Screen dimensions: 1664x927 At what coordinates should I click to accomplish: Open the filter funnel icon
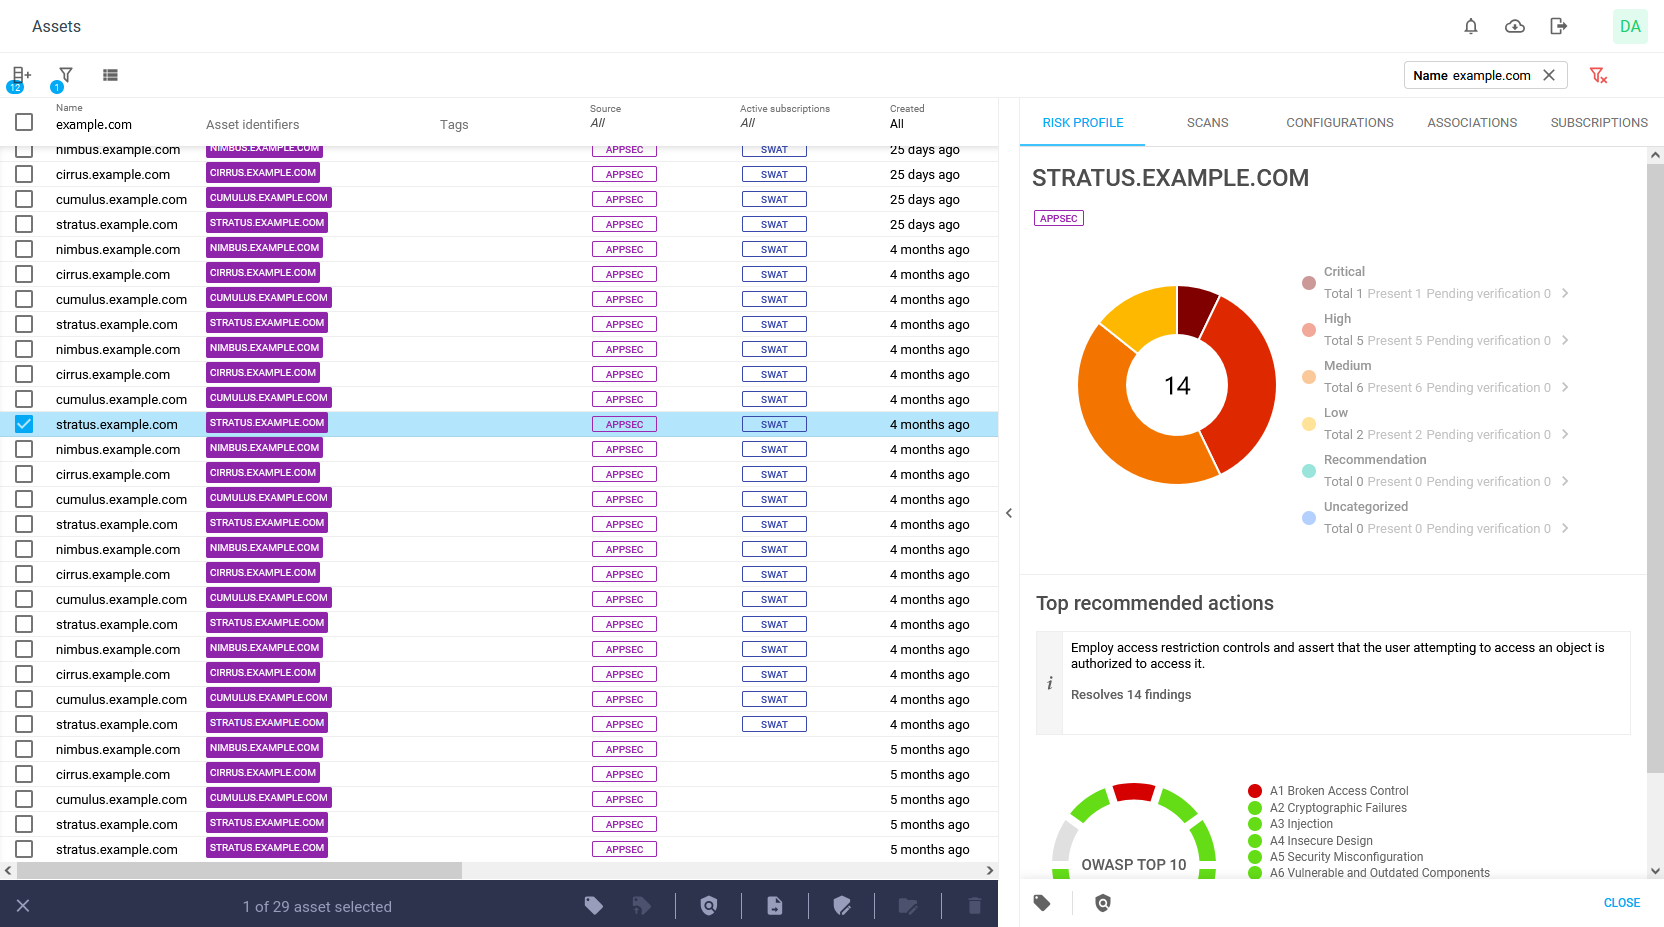click(x=65, y=75)
